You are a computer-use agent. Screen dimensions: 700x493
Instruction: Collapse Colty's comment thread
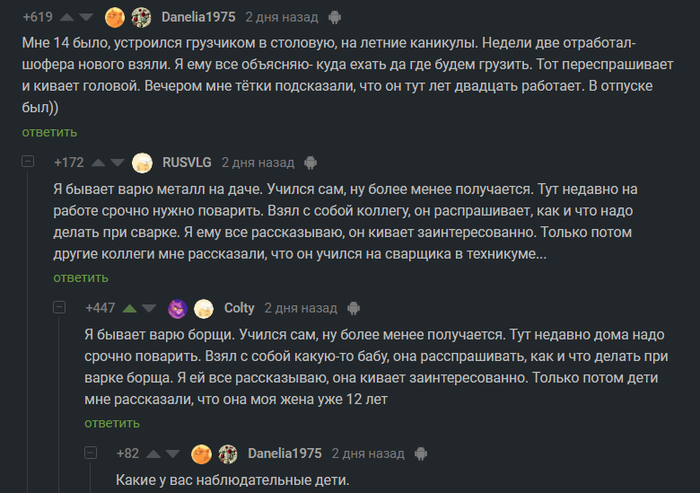(x=59, y=308)
